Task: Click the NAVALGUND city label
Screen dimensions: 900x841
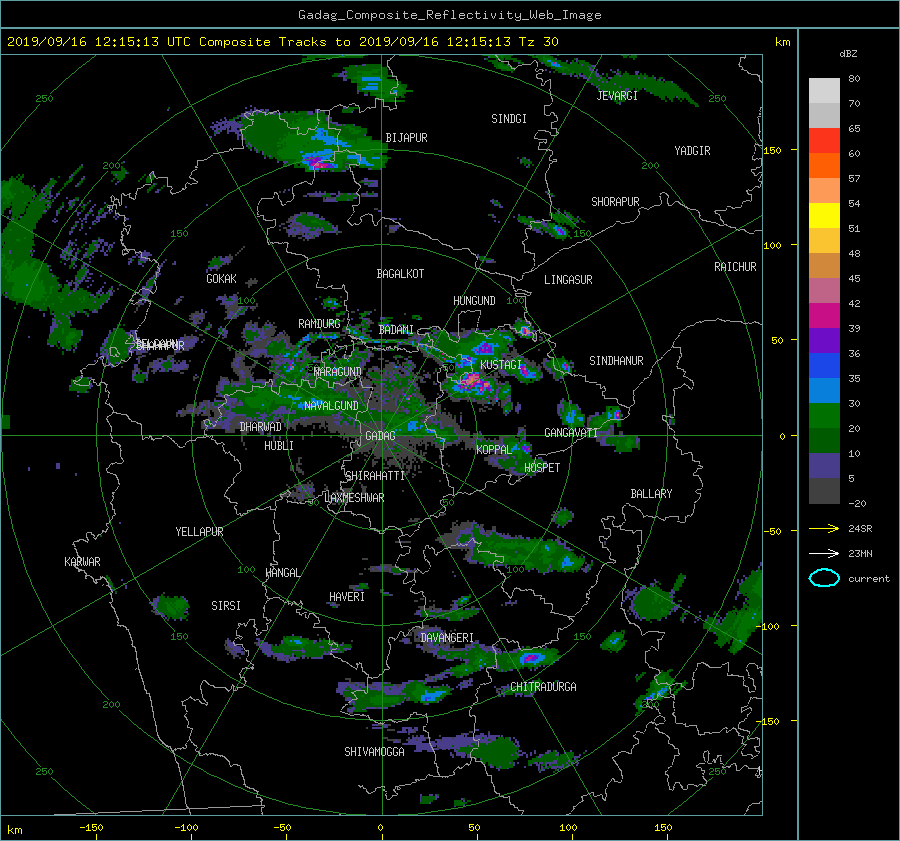Action: (331, 406)
